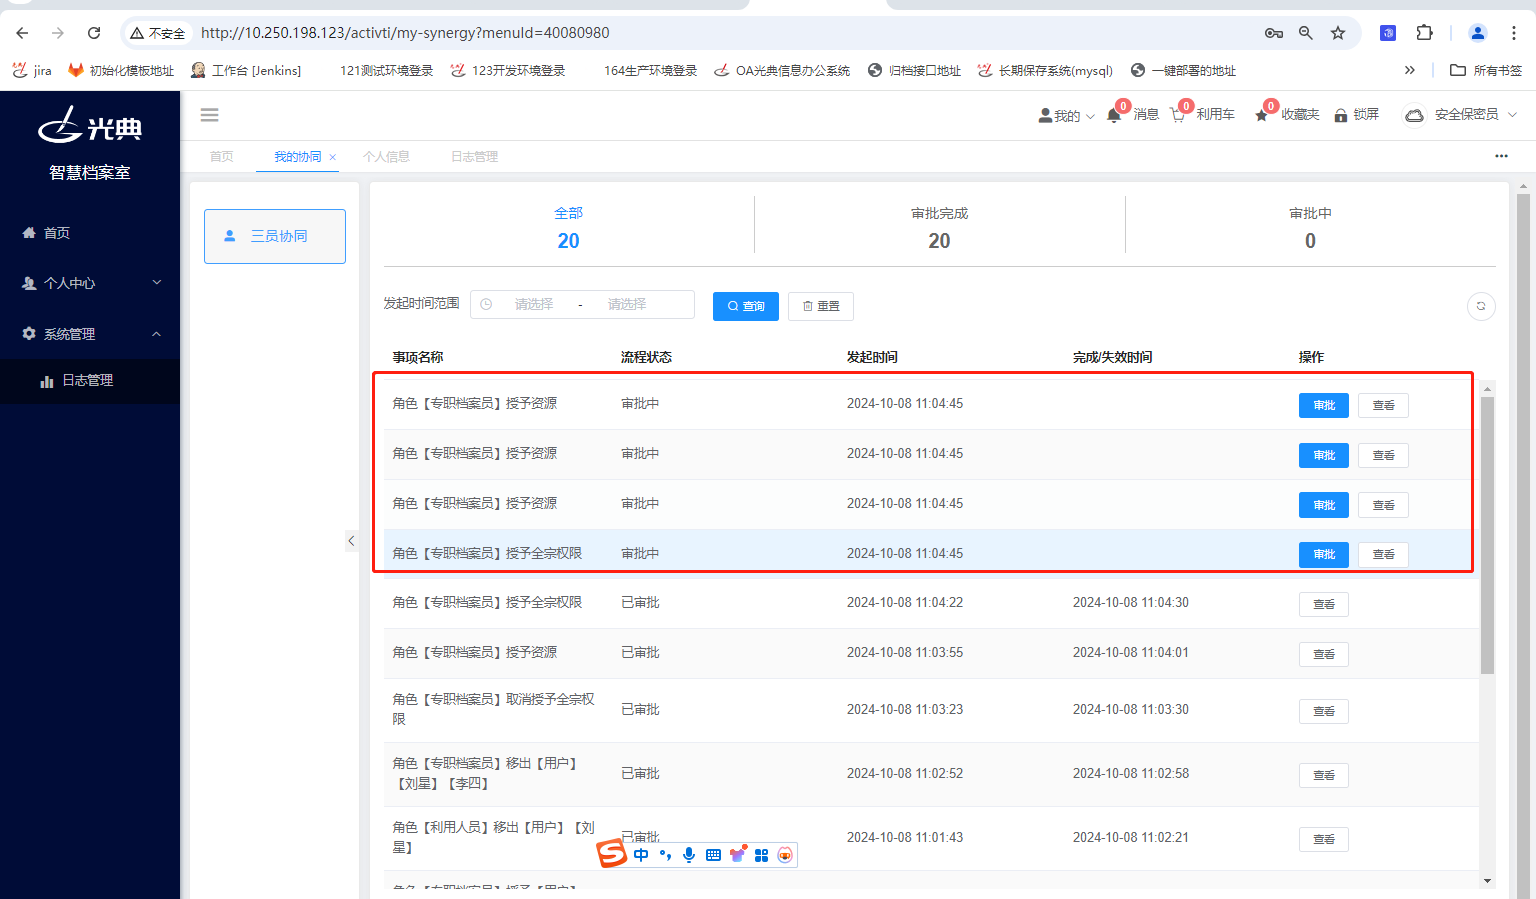Viewport: 1536px width, 899px height.
Task: Pick start date in 发起时间范围
Action: click(534, 305)
